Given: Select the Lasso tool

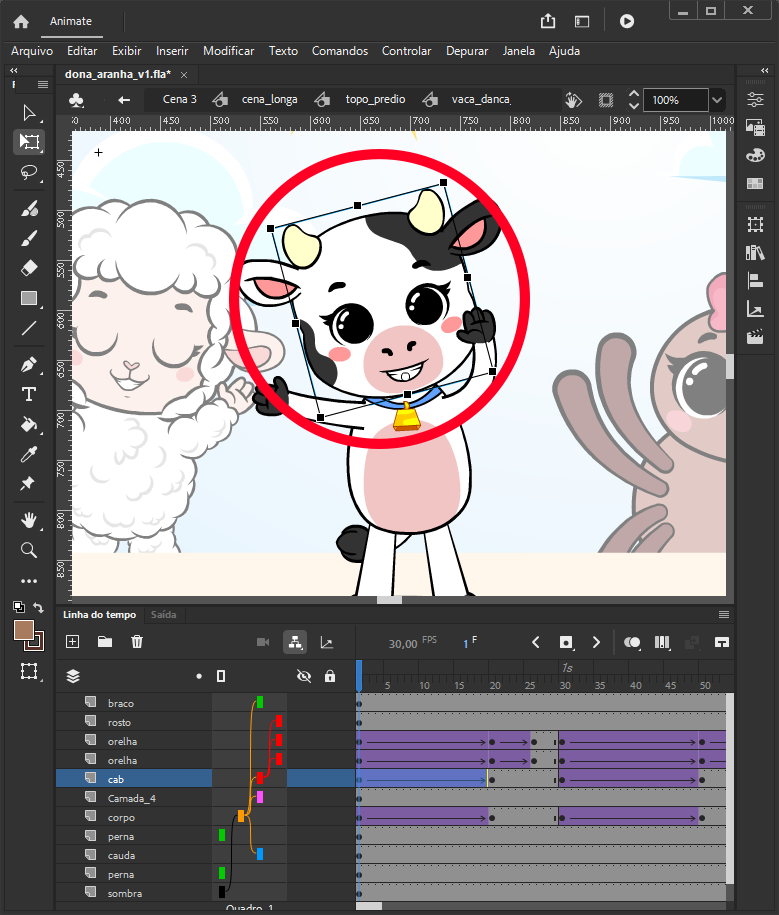Looking at the screenshot, I should pyautogui.click(x=29, y=172).
